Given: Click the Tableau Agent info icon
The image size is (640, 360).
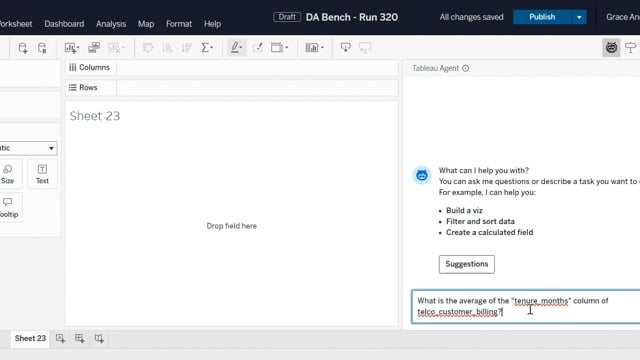Looking at the screenshot, I should point(465,68).
